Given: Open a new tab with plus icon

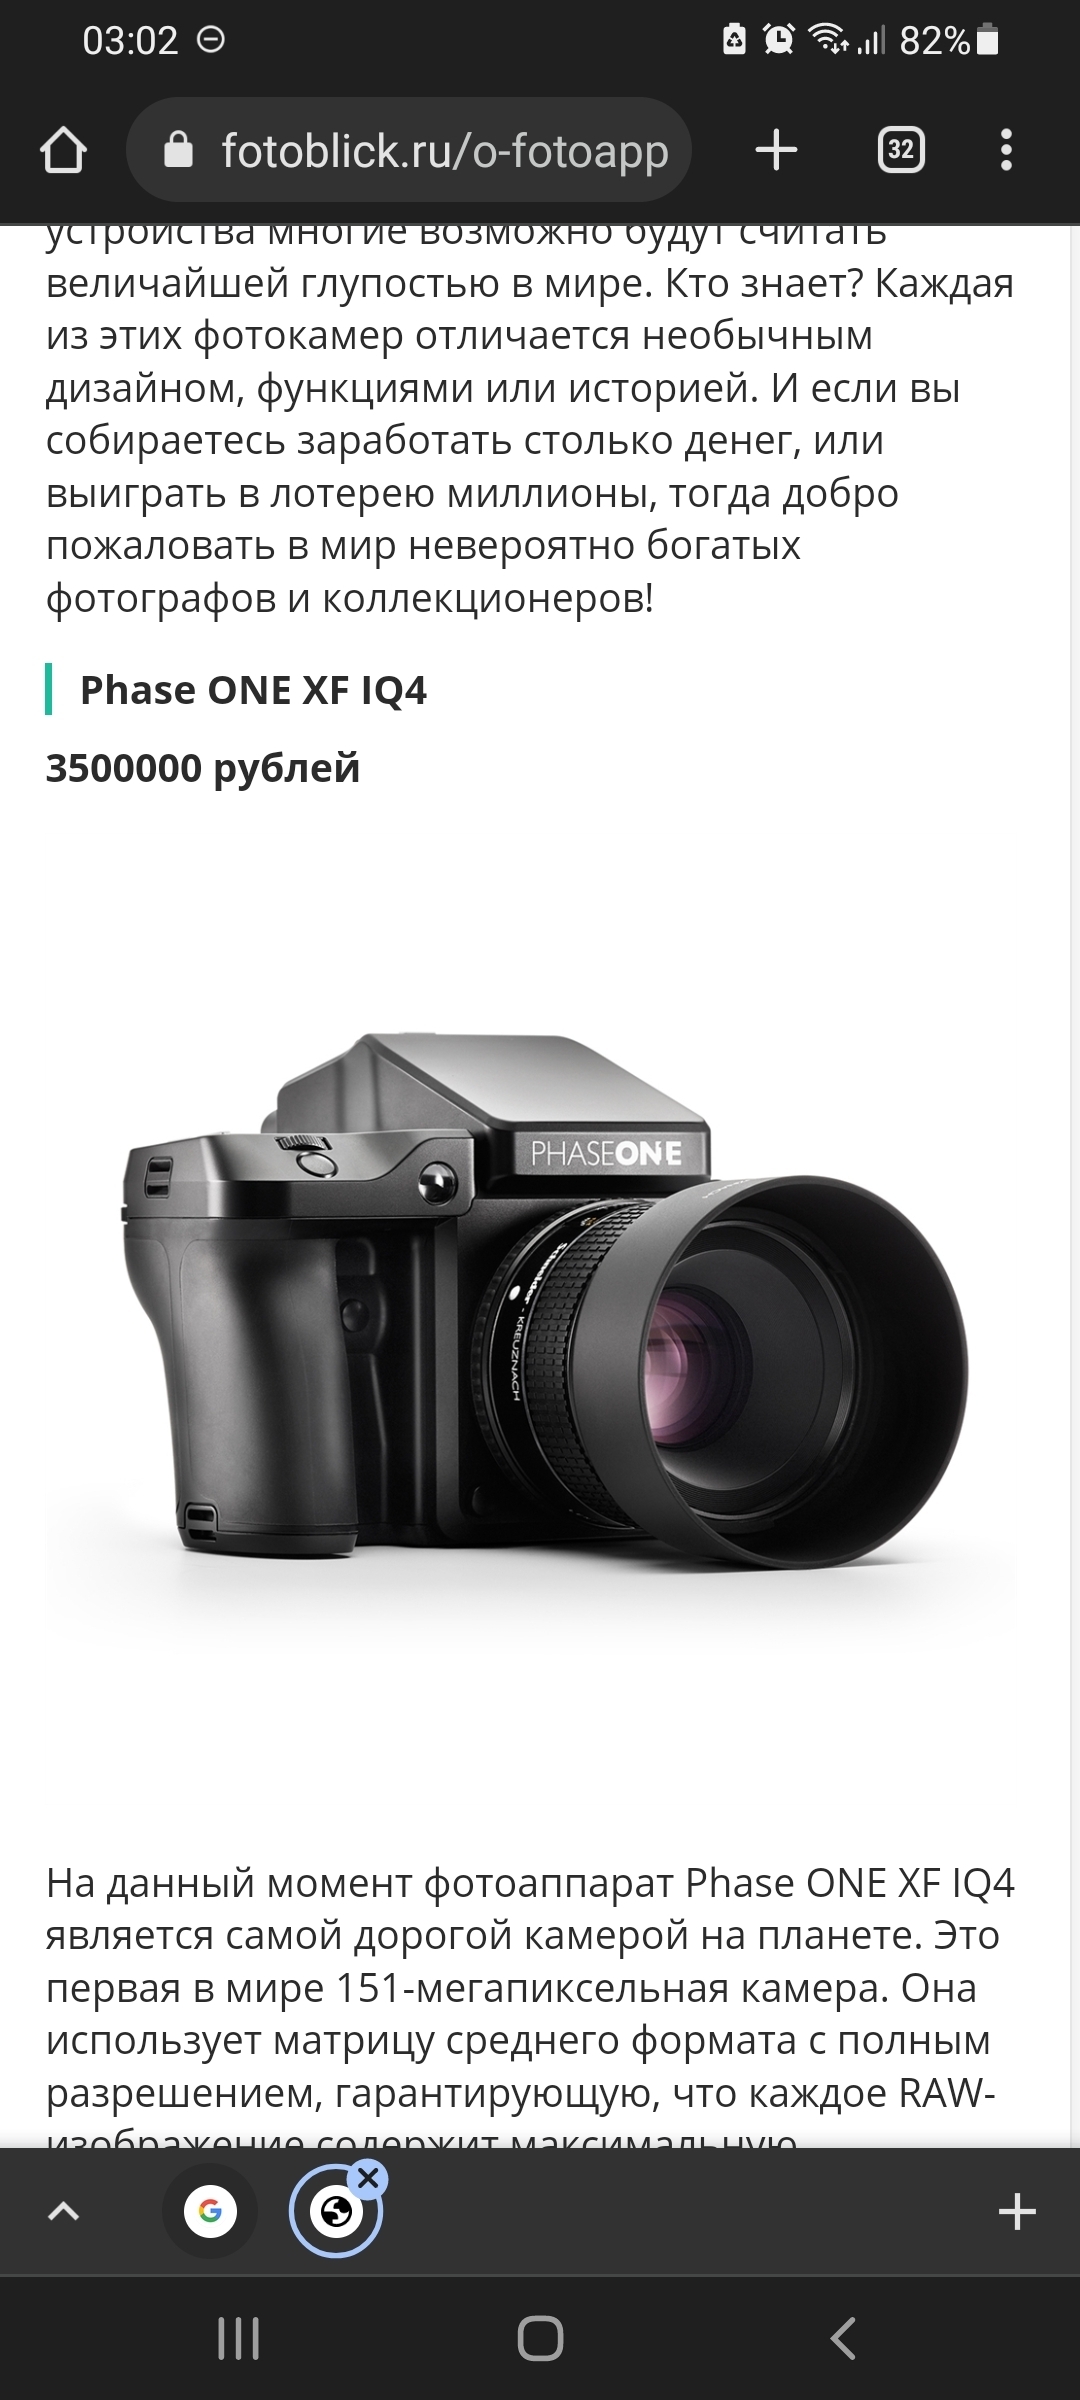Looking at the screenshot, I should (776, 151).
